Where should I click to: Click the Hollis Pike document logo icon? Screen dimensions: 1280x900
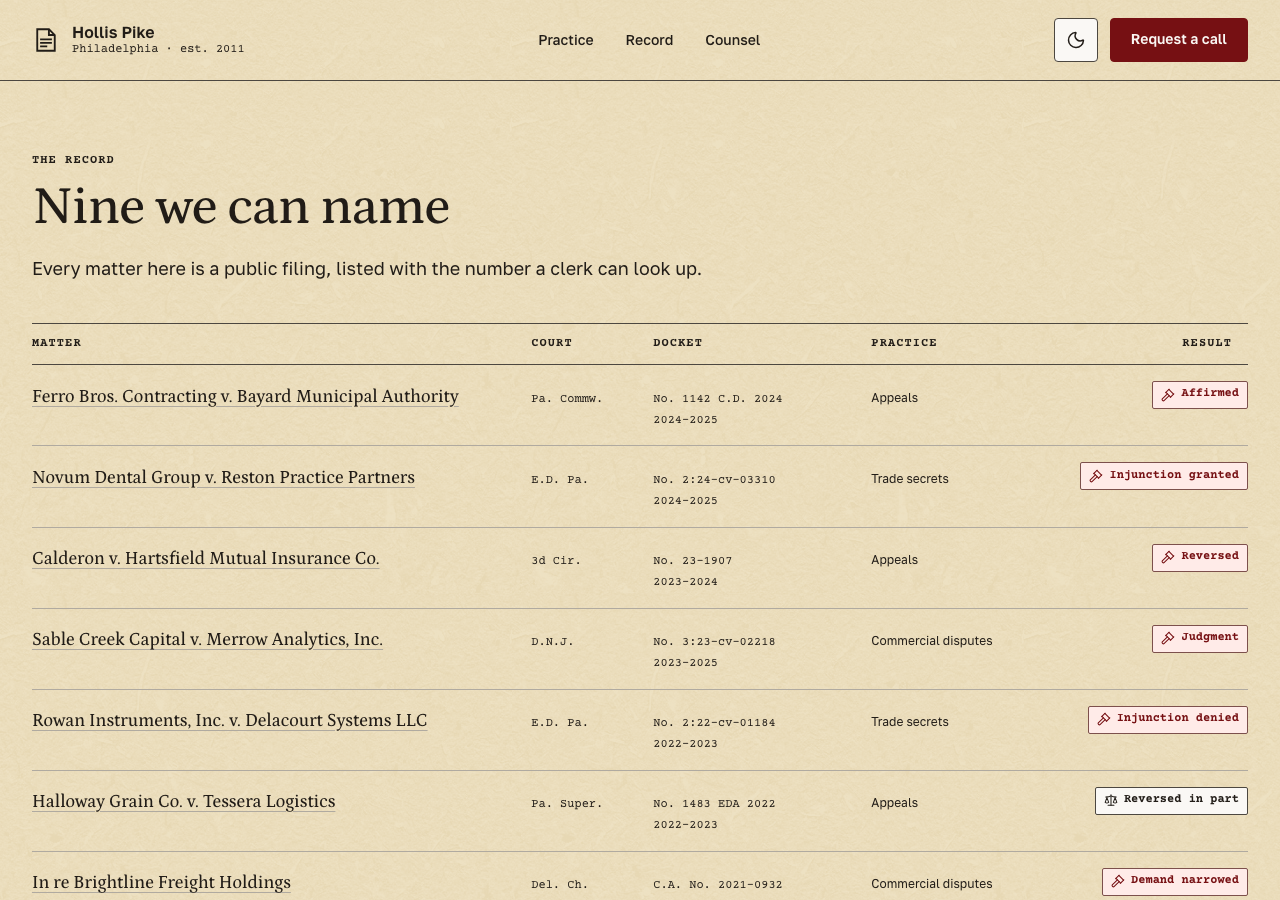[x=46, y=40]
